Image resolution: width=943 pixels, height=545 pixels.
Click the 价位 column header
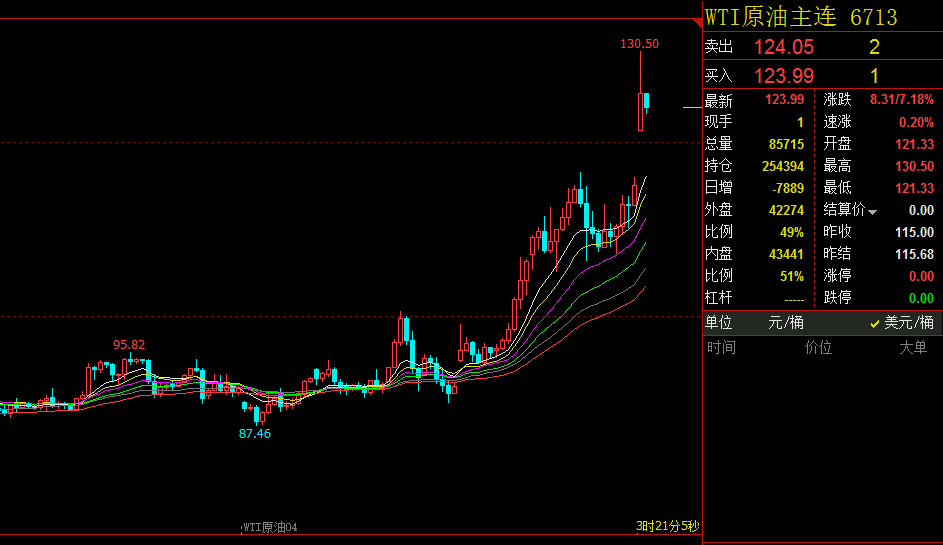tap(819, 347)
